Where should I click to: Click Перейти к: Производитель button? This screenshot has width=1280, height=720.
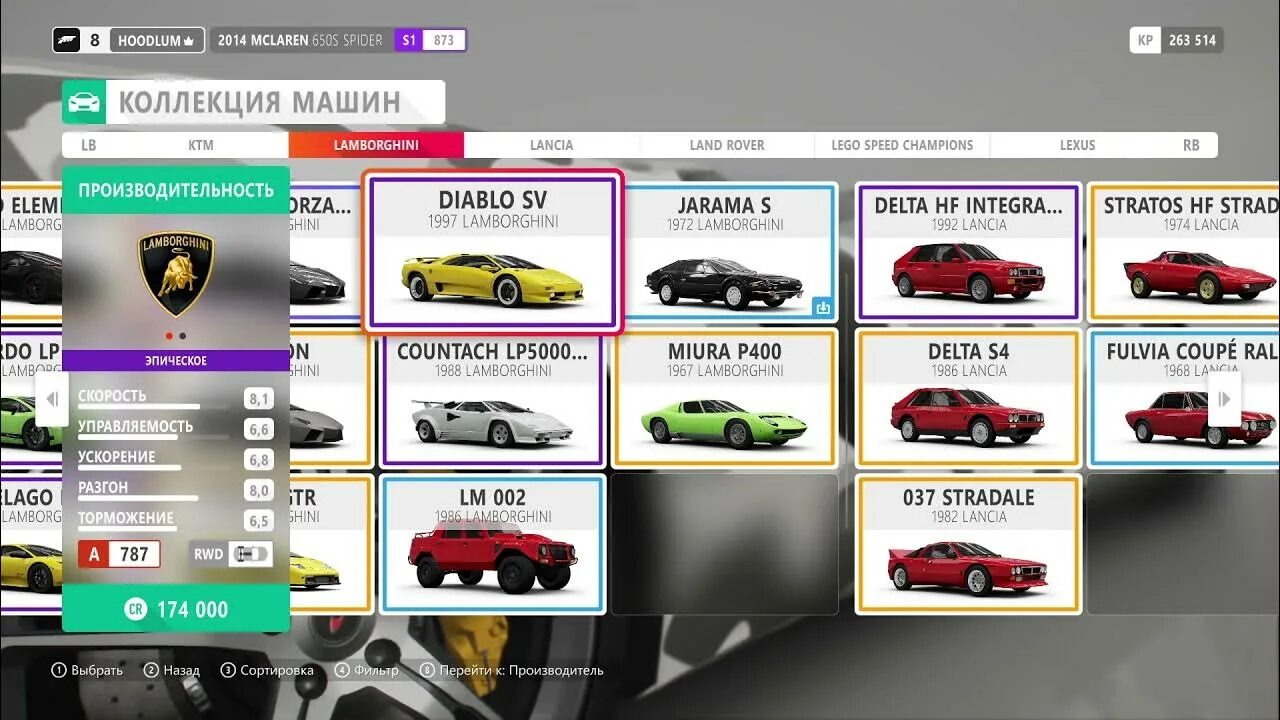(x=512, y=670)
